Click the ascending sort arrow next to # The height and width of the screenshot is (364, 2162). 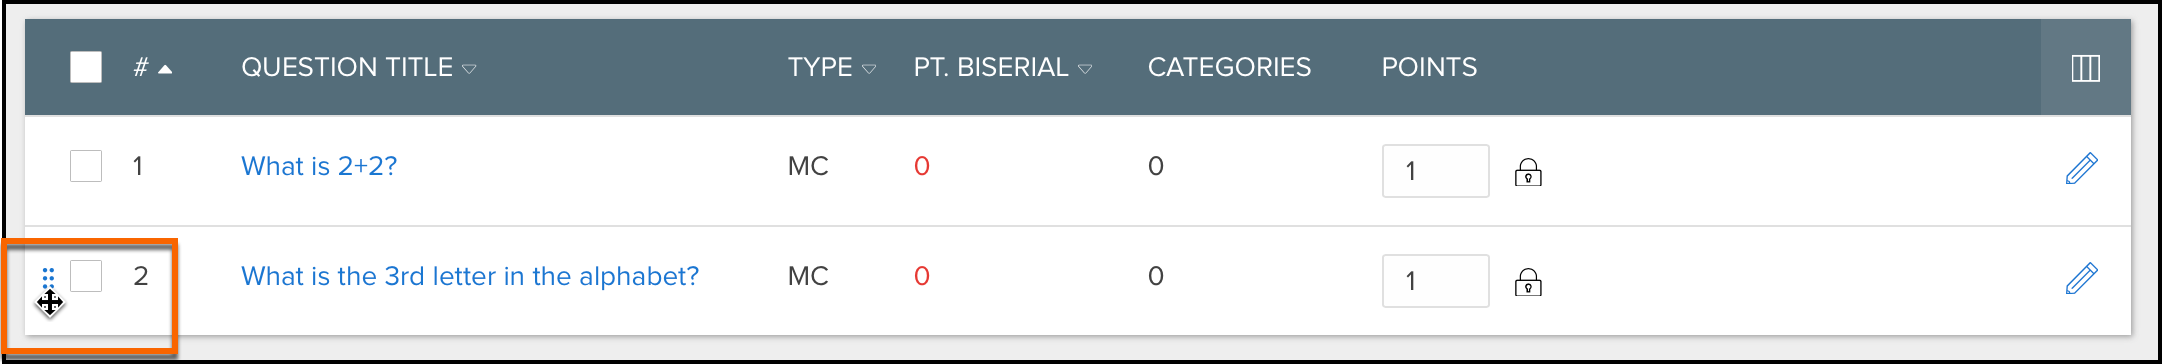(165, 69)
